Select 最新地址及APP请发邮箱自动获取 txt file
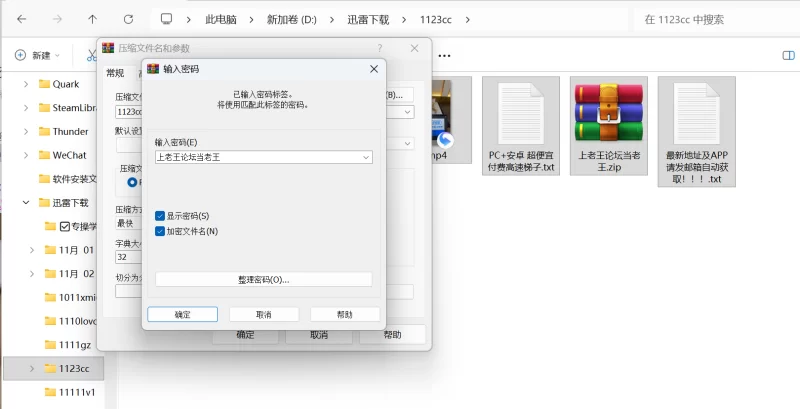The image size is (800, 409). (x=696, y=132)
